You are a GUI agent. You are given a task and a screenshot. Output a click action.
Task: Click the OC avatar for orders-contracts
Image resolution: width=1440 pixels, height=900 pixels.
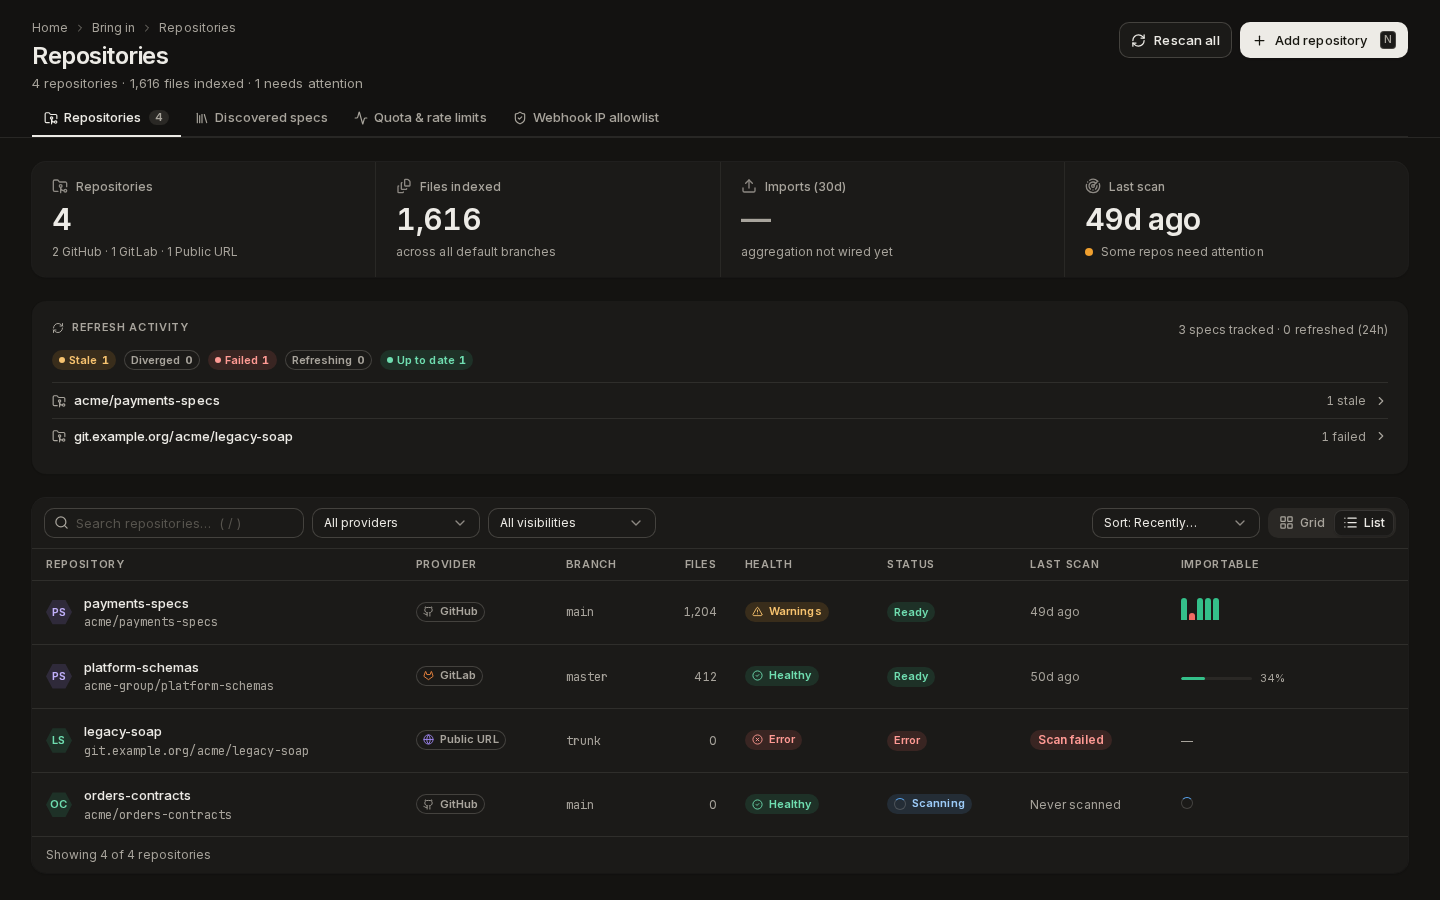(59, 804)
